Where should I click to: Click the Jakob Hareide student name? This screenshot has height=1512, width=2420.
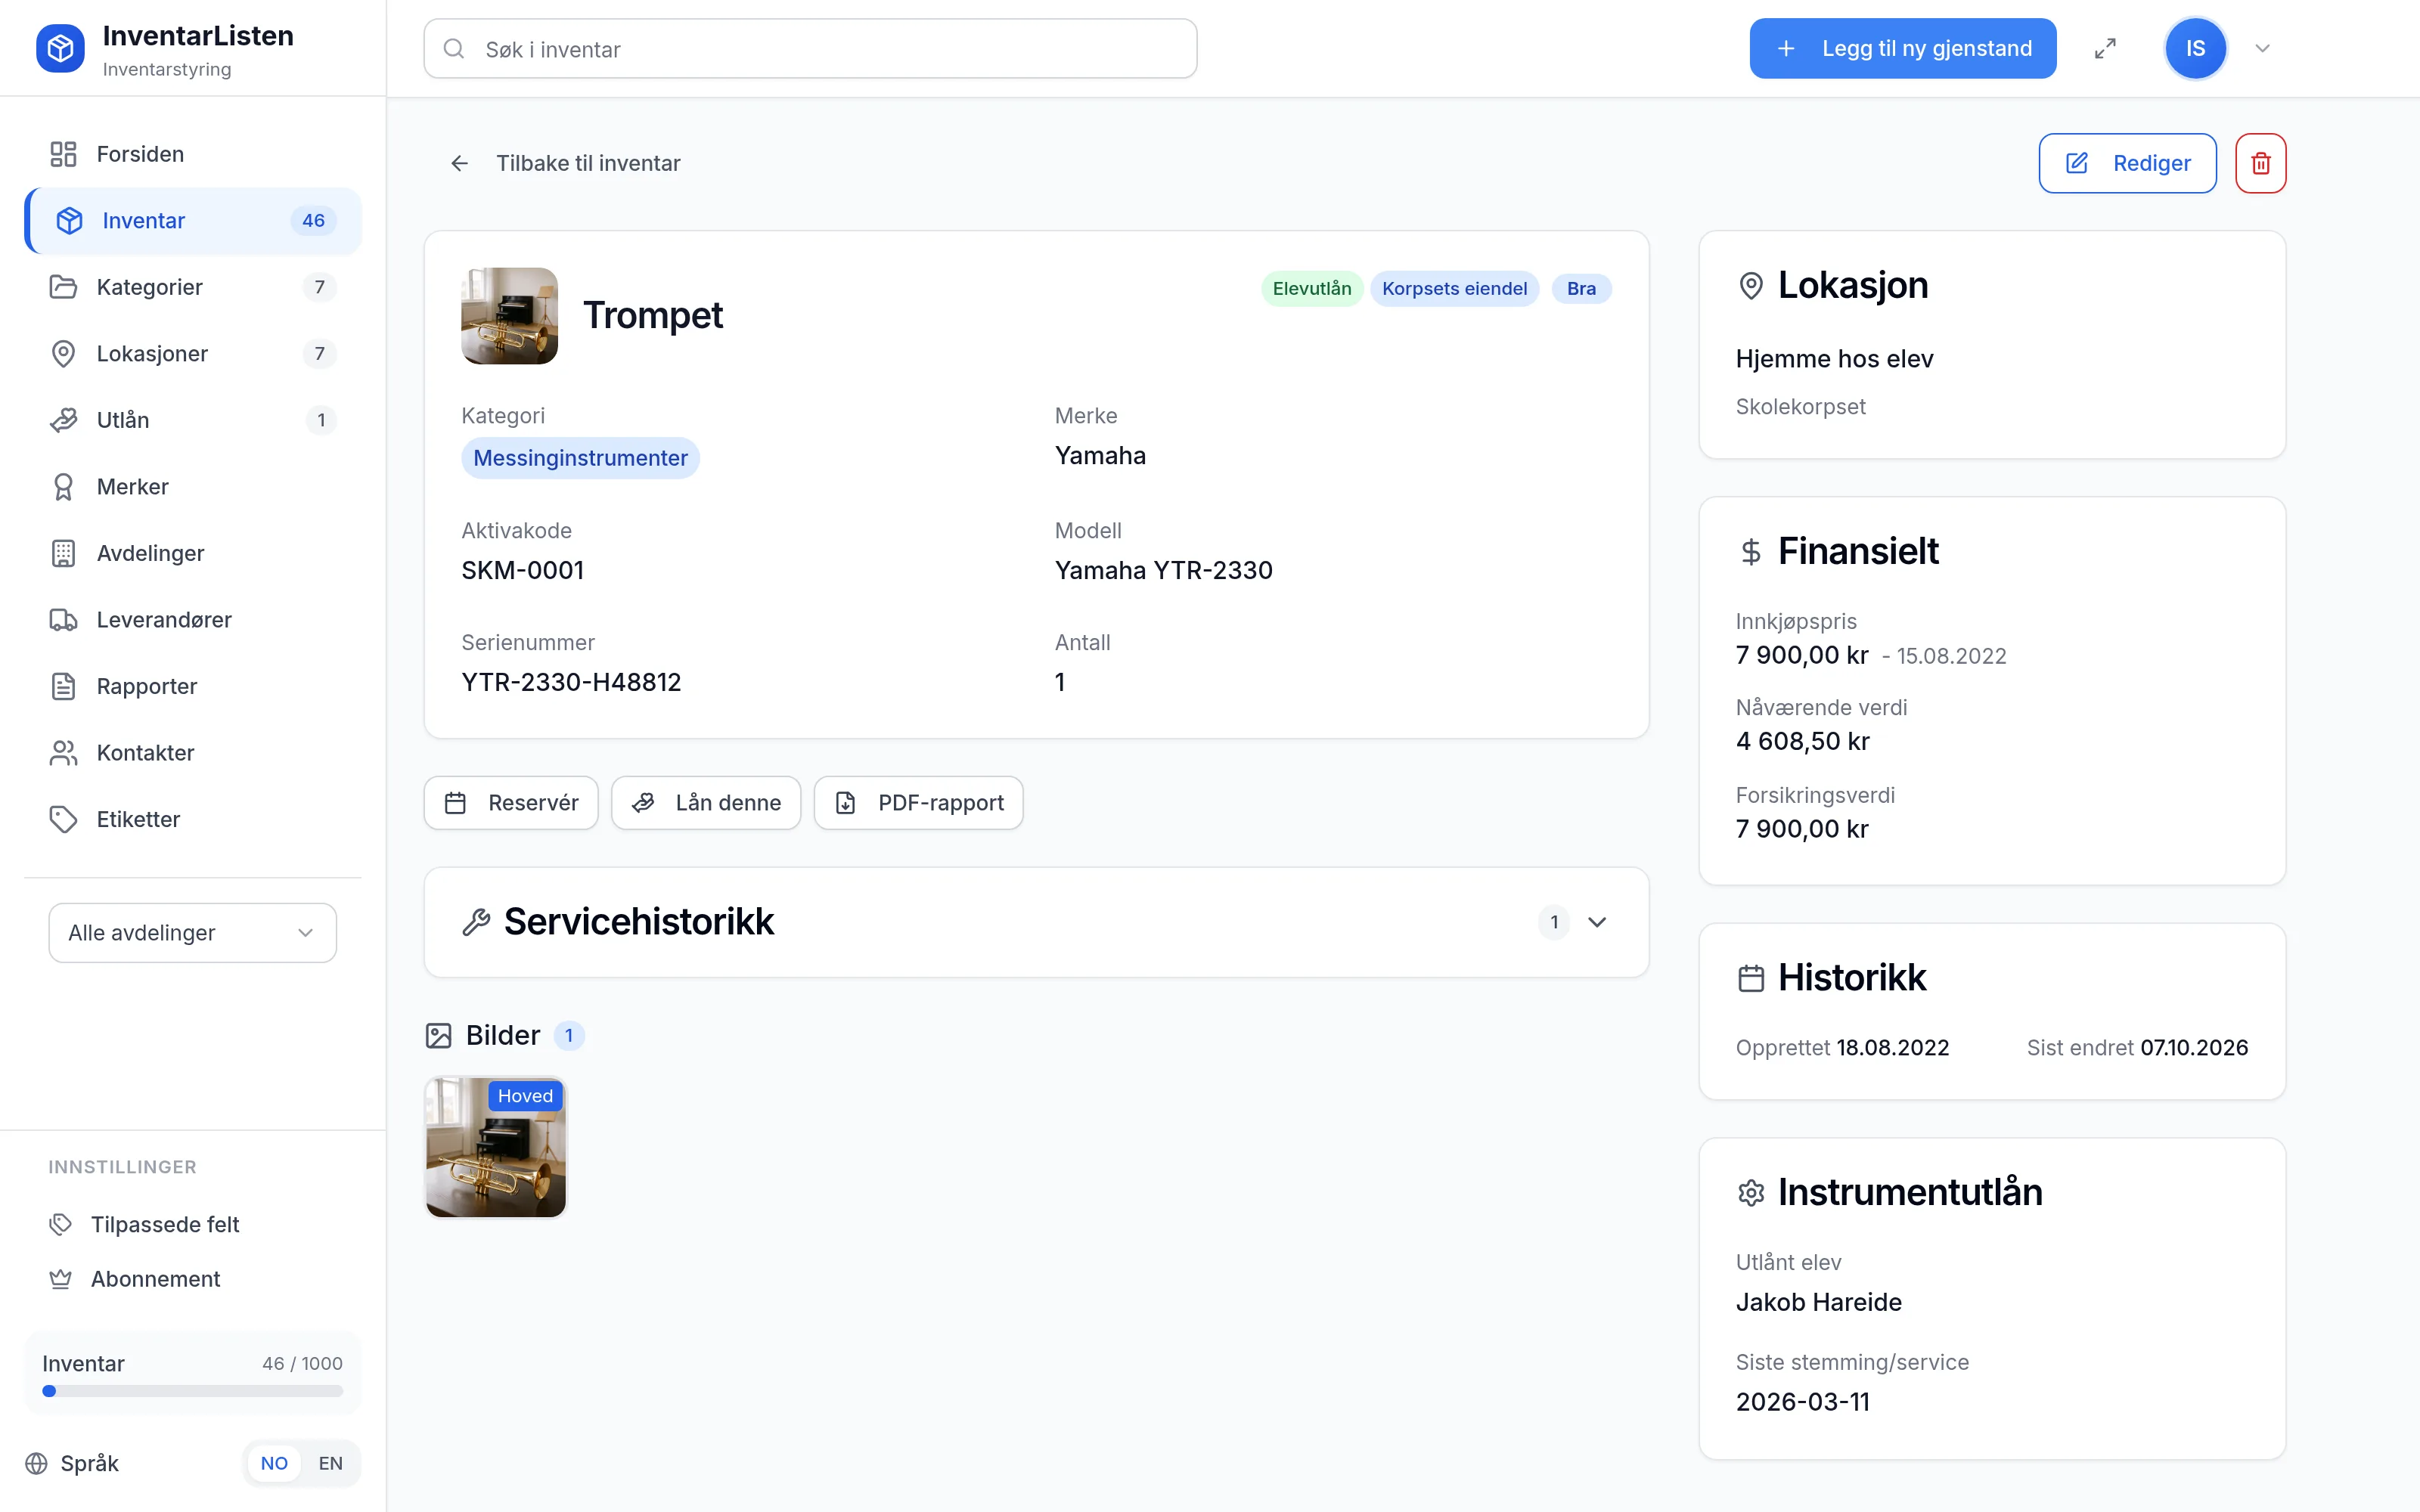click(1818, 1302)
